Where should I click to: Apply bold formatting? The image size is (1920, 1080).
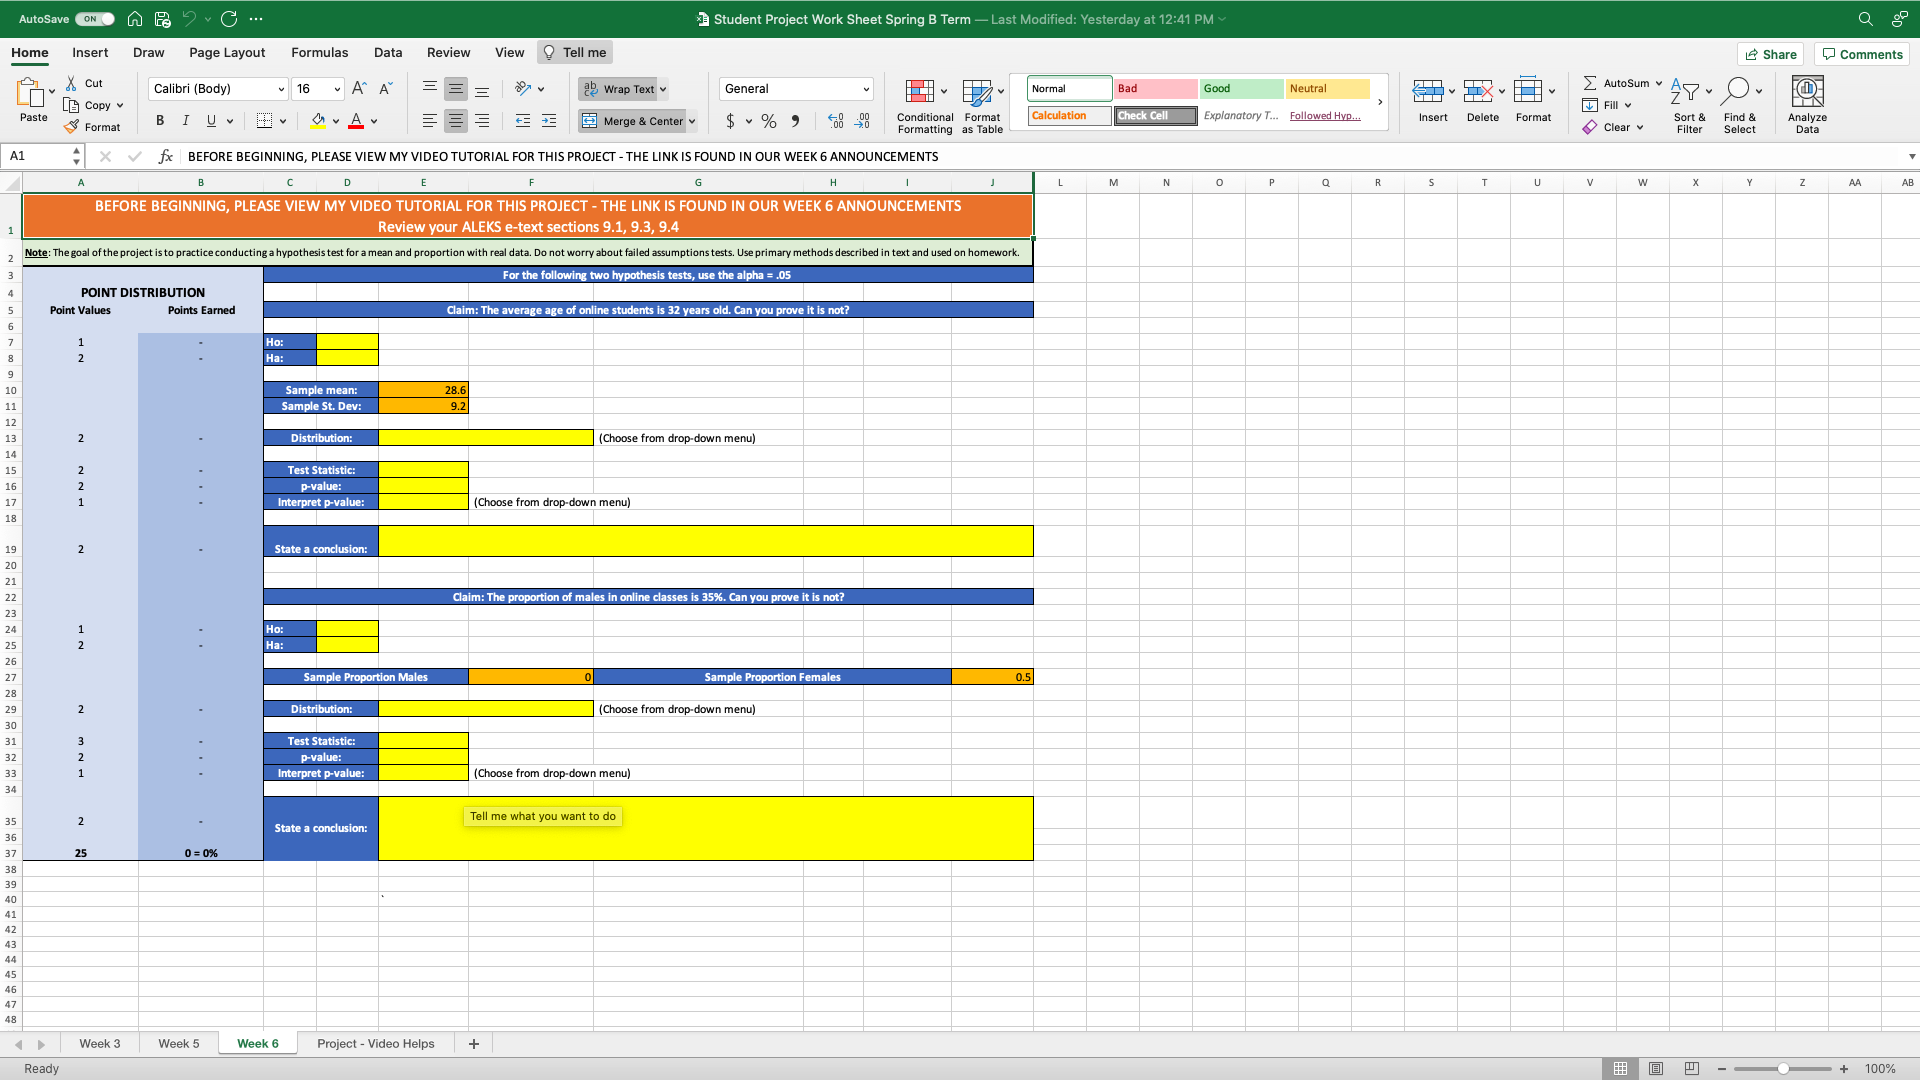pyautogui.click(x=159, y=120)
